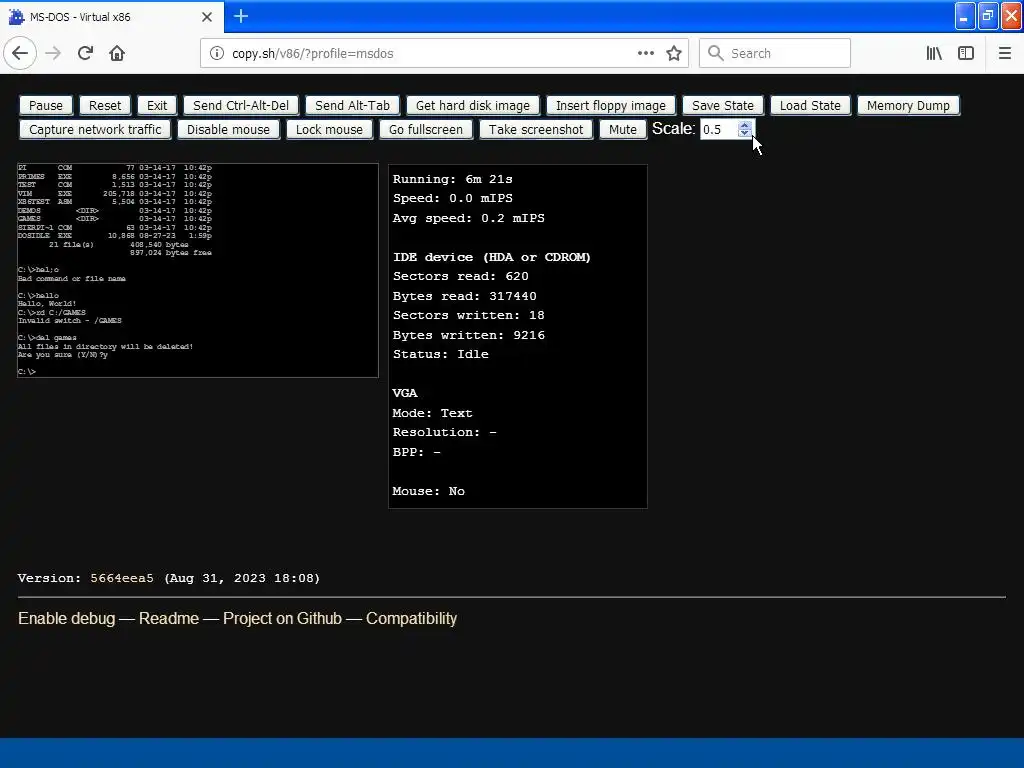The width and height of the screenshot is (1024, 768).
Task: Restore down the browser window
Action: click(988, 16)
